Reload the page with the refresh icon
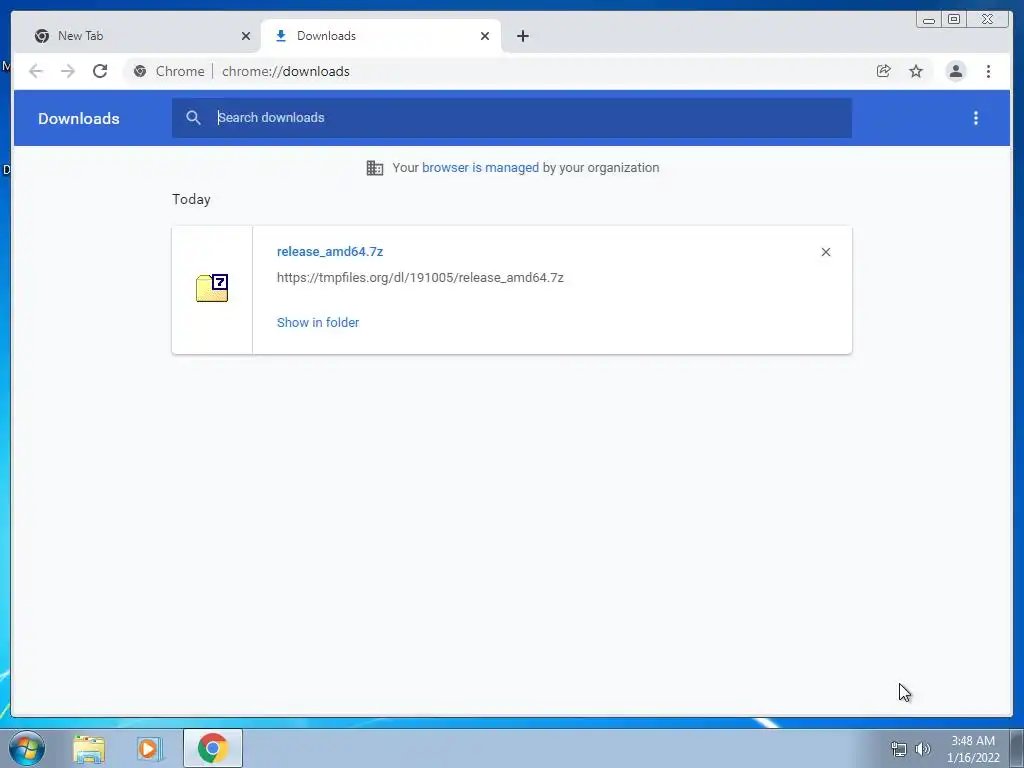Screen dimensions: 1024x768 point(100,71)
